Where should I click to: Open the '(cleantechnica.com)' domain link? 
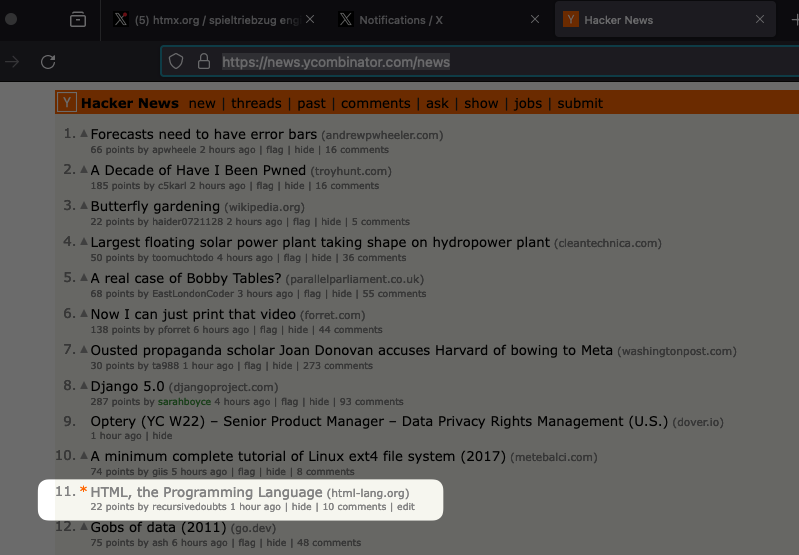[x=608, y=243]
